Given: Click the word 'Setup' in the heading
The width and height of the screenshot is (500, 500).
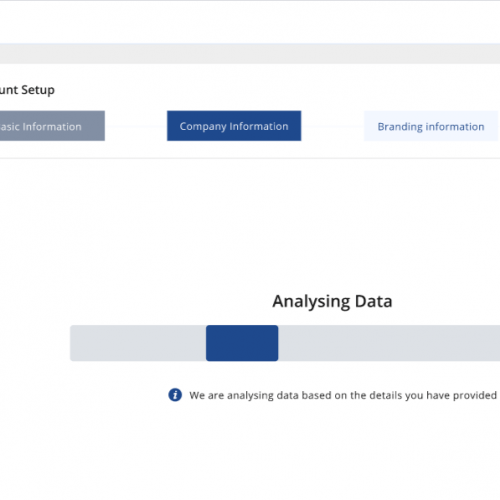Looking at the screenshot, I should tap(38, 90).
